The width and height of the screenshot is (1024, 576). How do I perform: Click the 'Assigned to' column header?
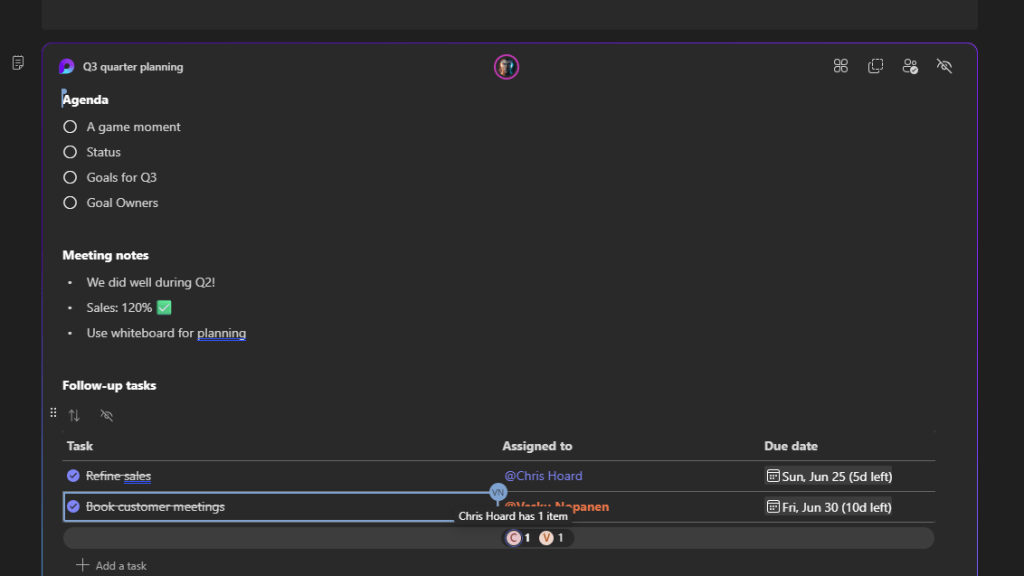click(537, 446)
